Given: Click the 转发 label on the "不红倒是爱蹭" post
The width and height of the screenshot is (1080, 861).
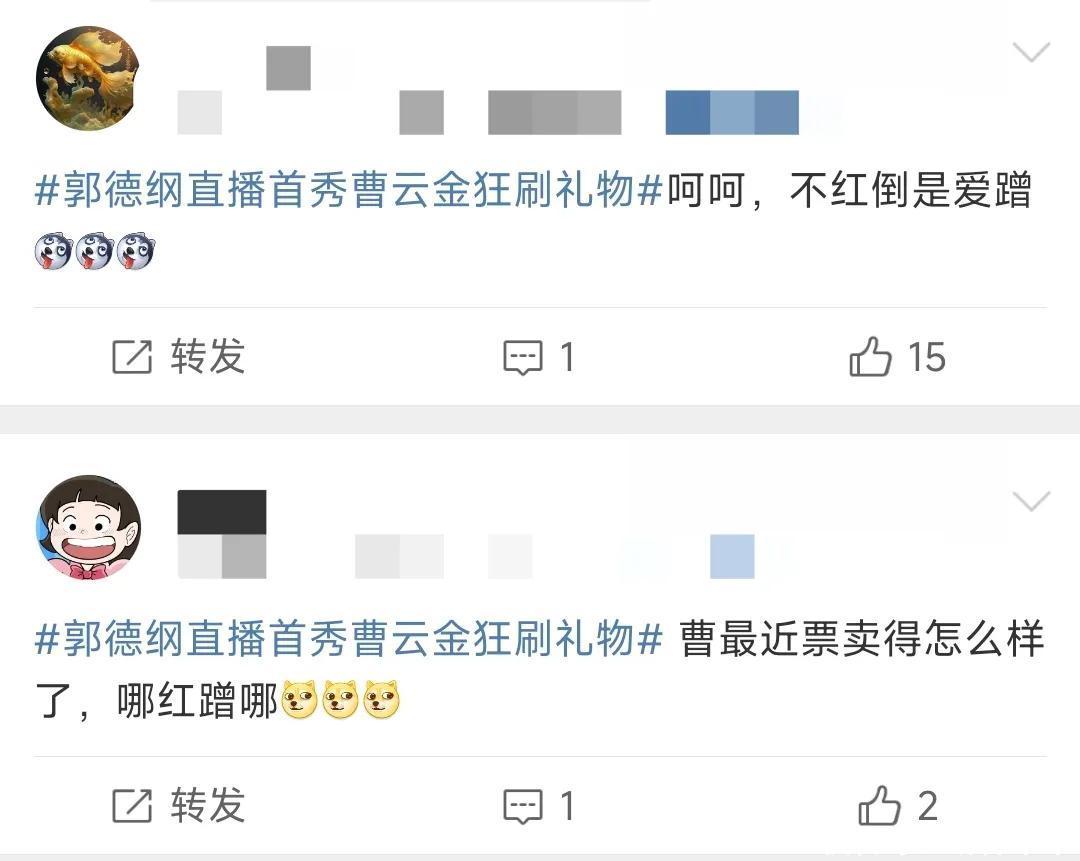Looking at the screenshot, I should coord(208,357).
